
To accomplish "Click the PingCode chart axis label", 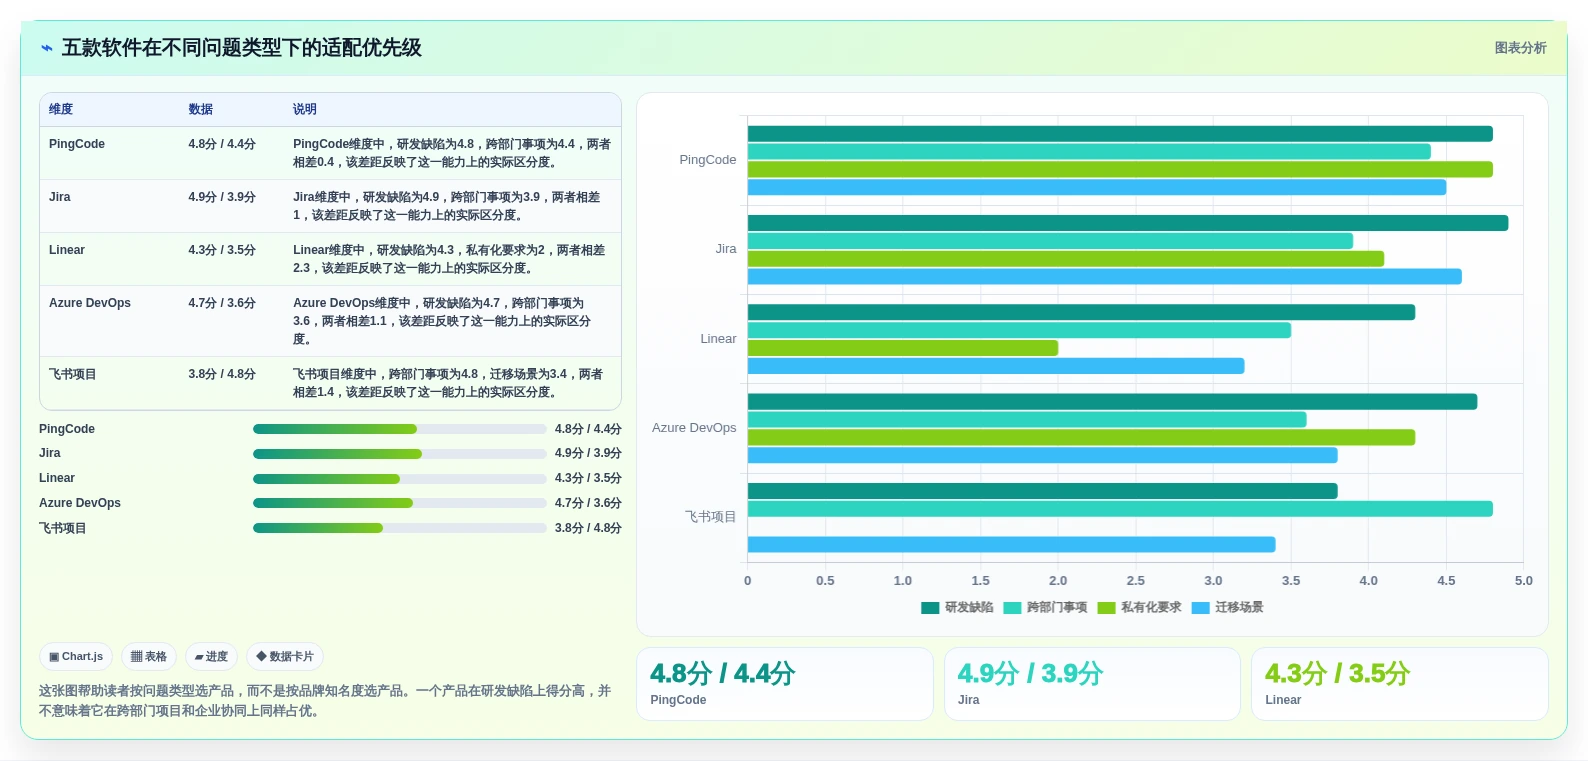I will 708,160.
